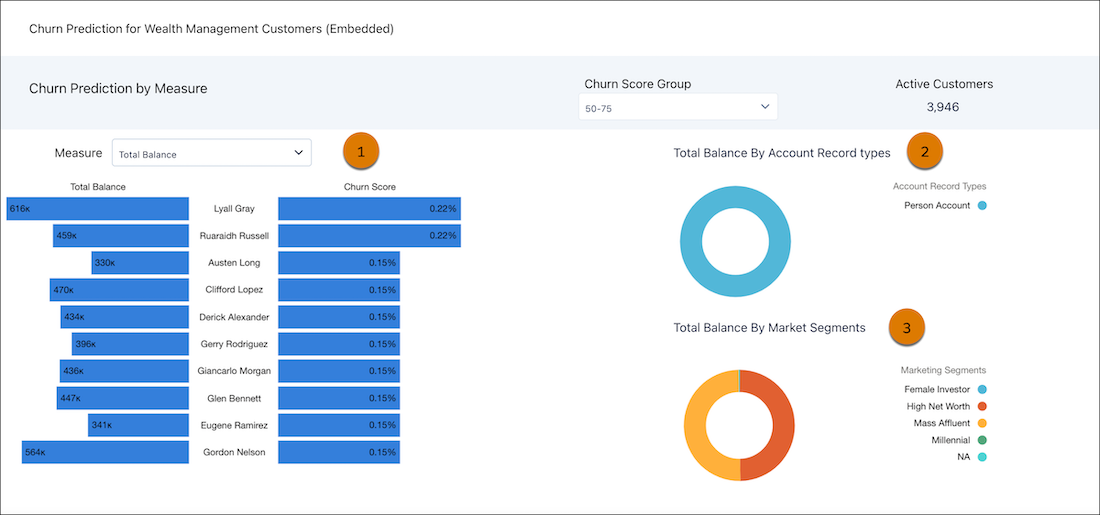The image size is (1100, 515).
Task: Select Gerry Rodriguez's 396k balance bar
Action: 130,344
